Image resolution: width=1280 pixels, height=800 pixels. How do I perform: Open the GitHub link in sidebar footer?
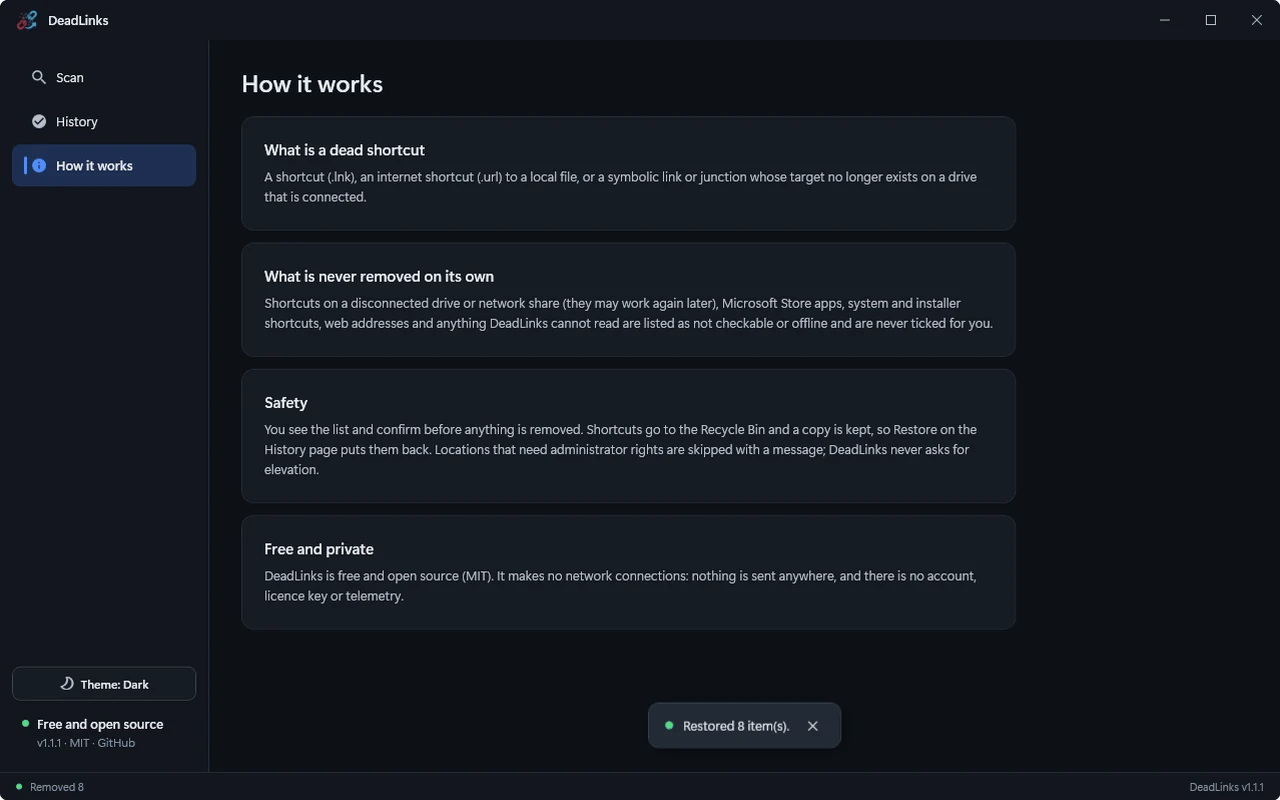pos(116,743)
